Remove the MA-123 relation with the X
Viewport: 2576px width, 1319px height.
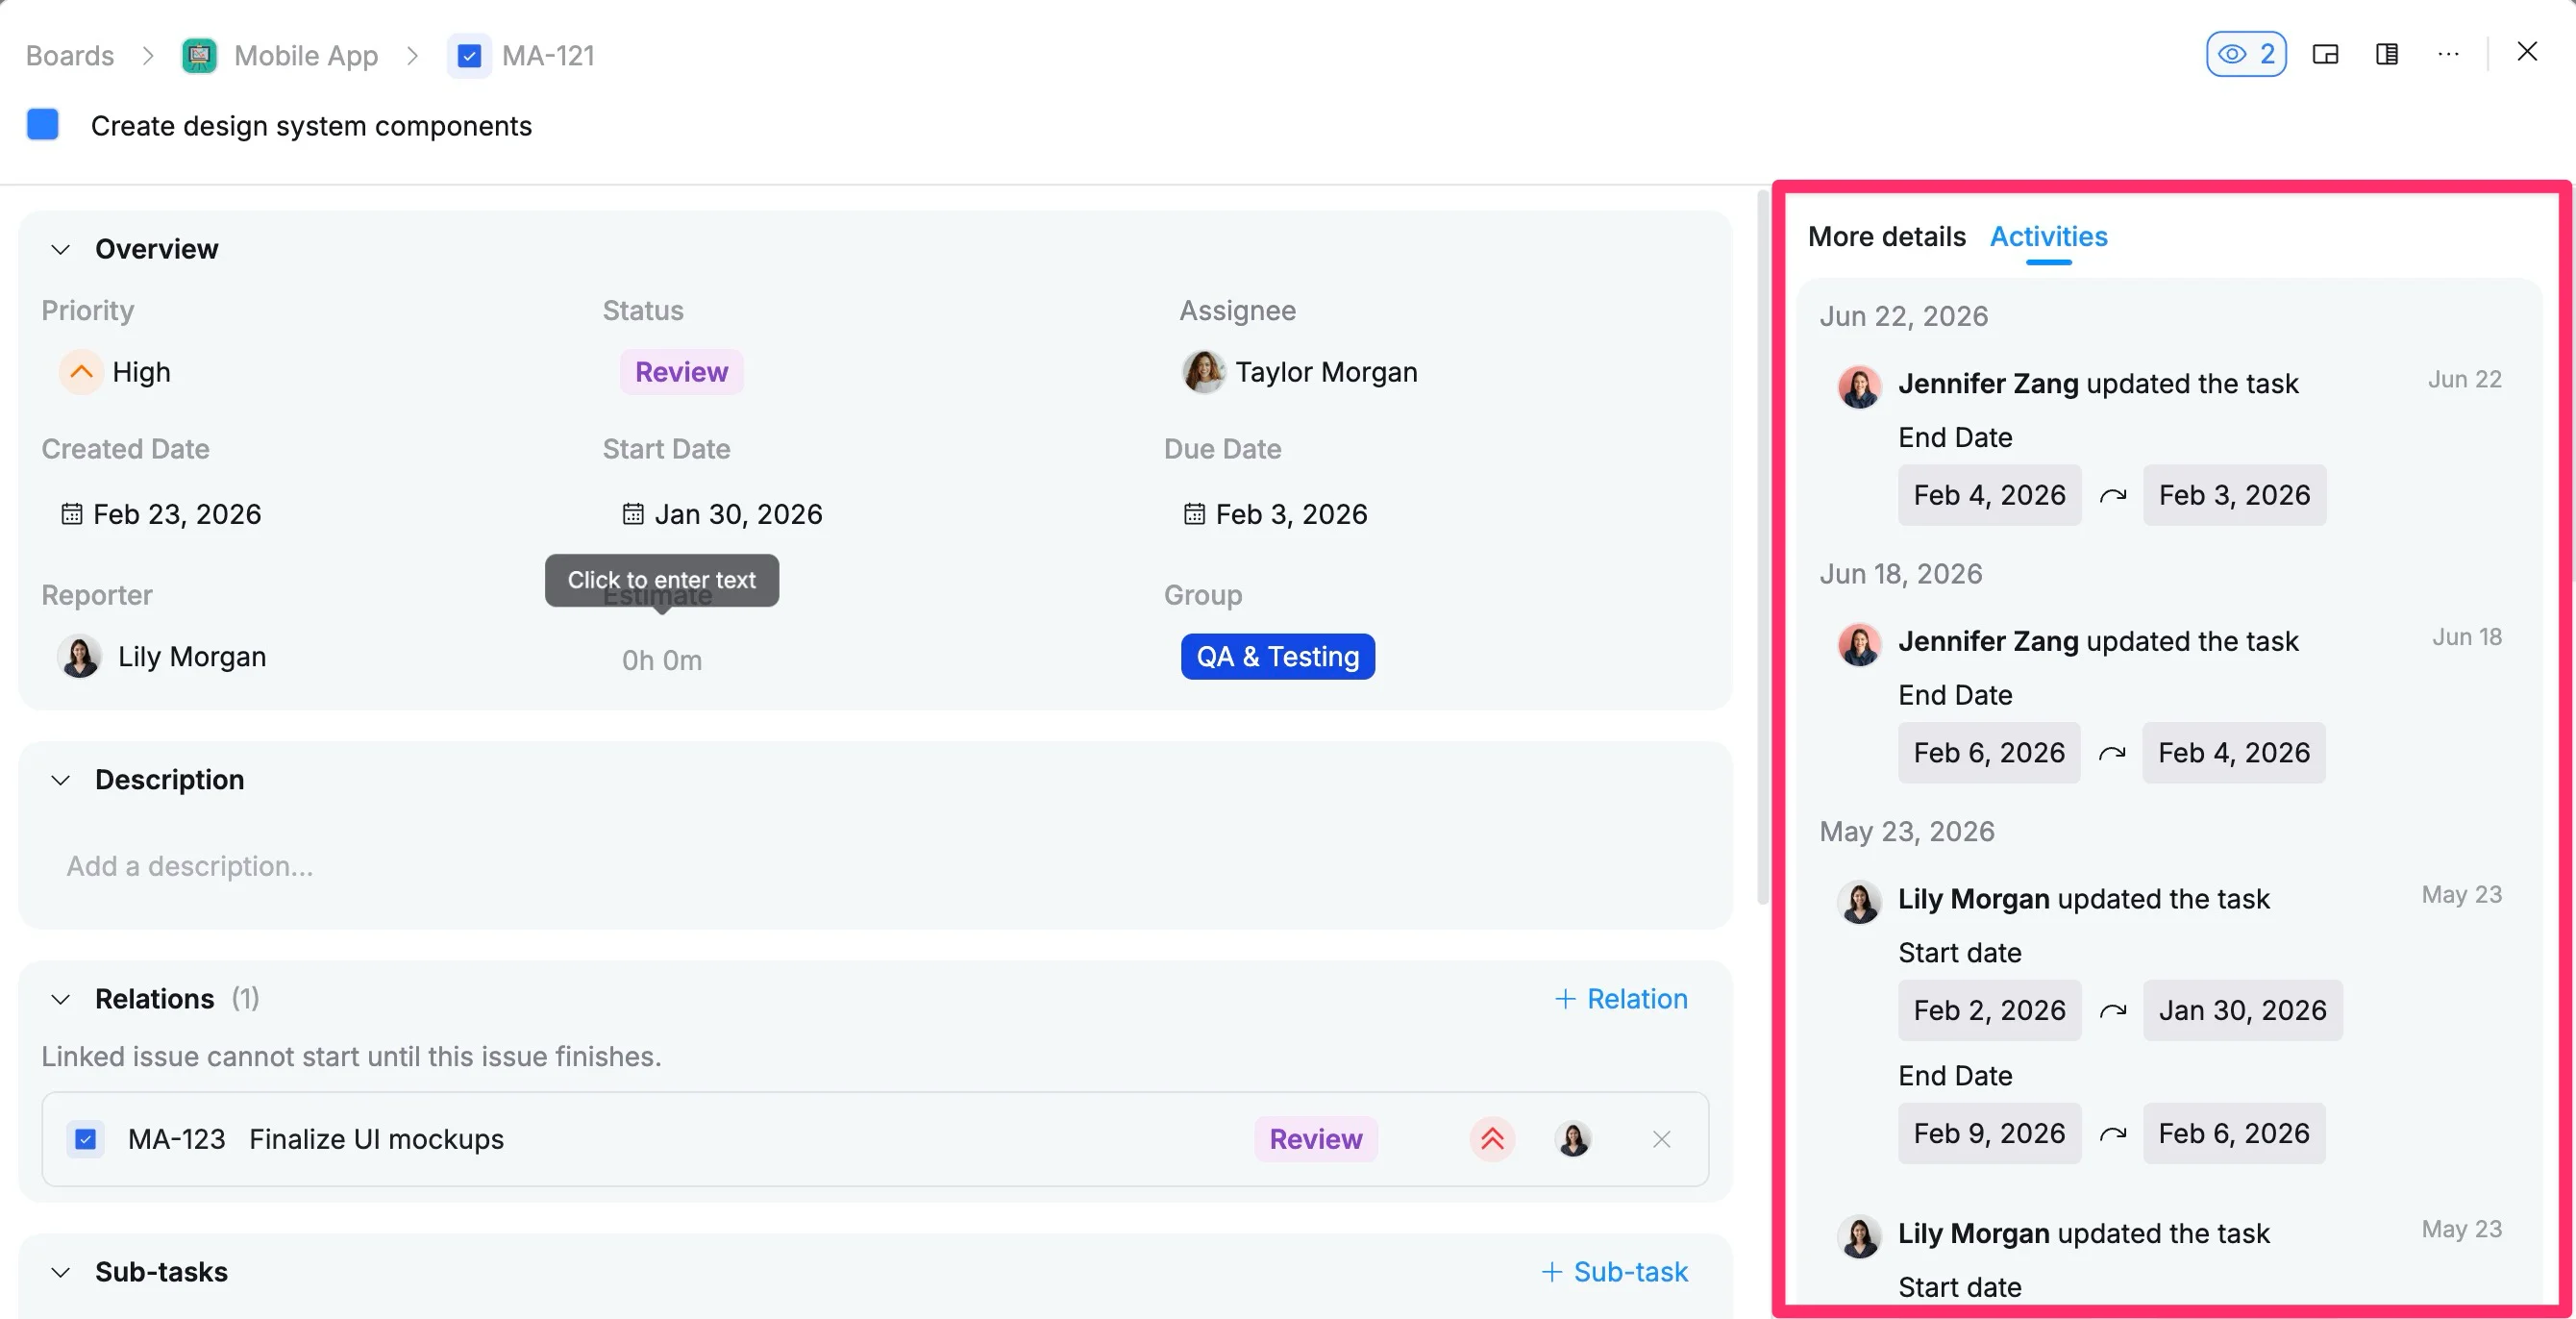coord(1661,1139)
